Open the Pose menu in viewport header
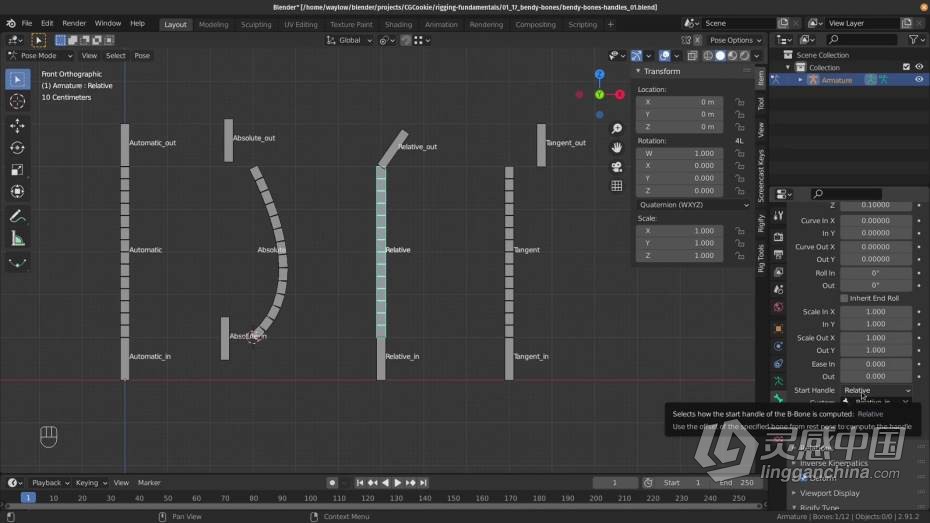 (142, 56)
